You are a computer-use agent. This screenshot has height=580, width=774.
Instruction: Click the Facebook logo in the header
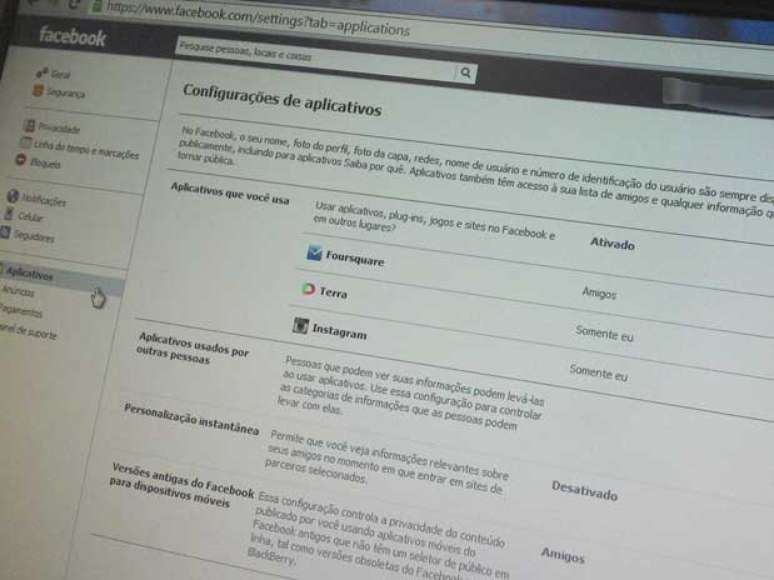(x=73, y=37)
